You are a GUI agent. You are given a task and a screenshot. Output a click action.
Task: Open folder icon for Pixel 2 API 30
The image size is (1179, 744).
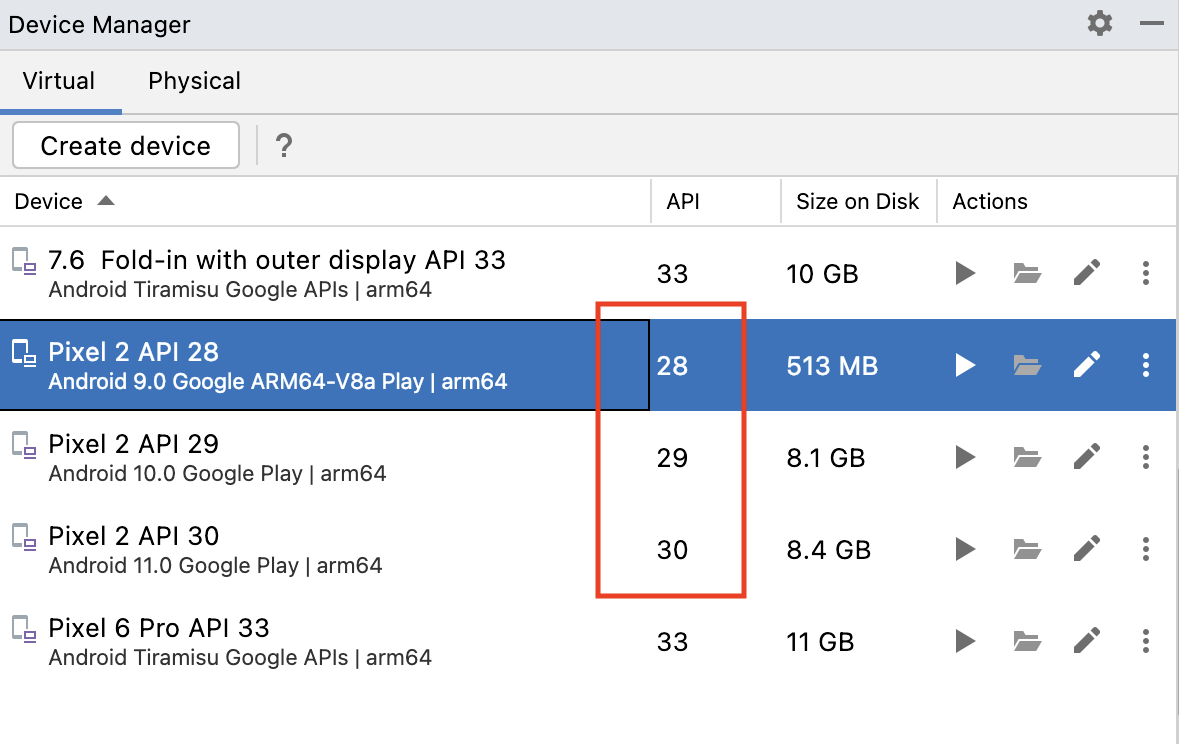click(1027, 549)
